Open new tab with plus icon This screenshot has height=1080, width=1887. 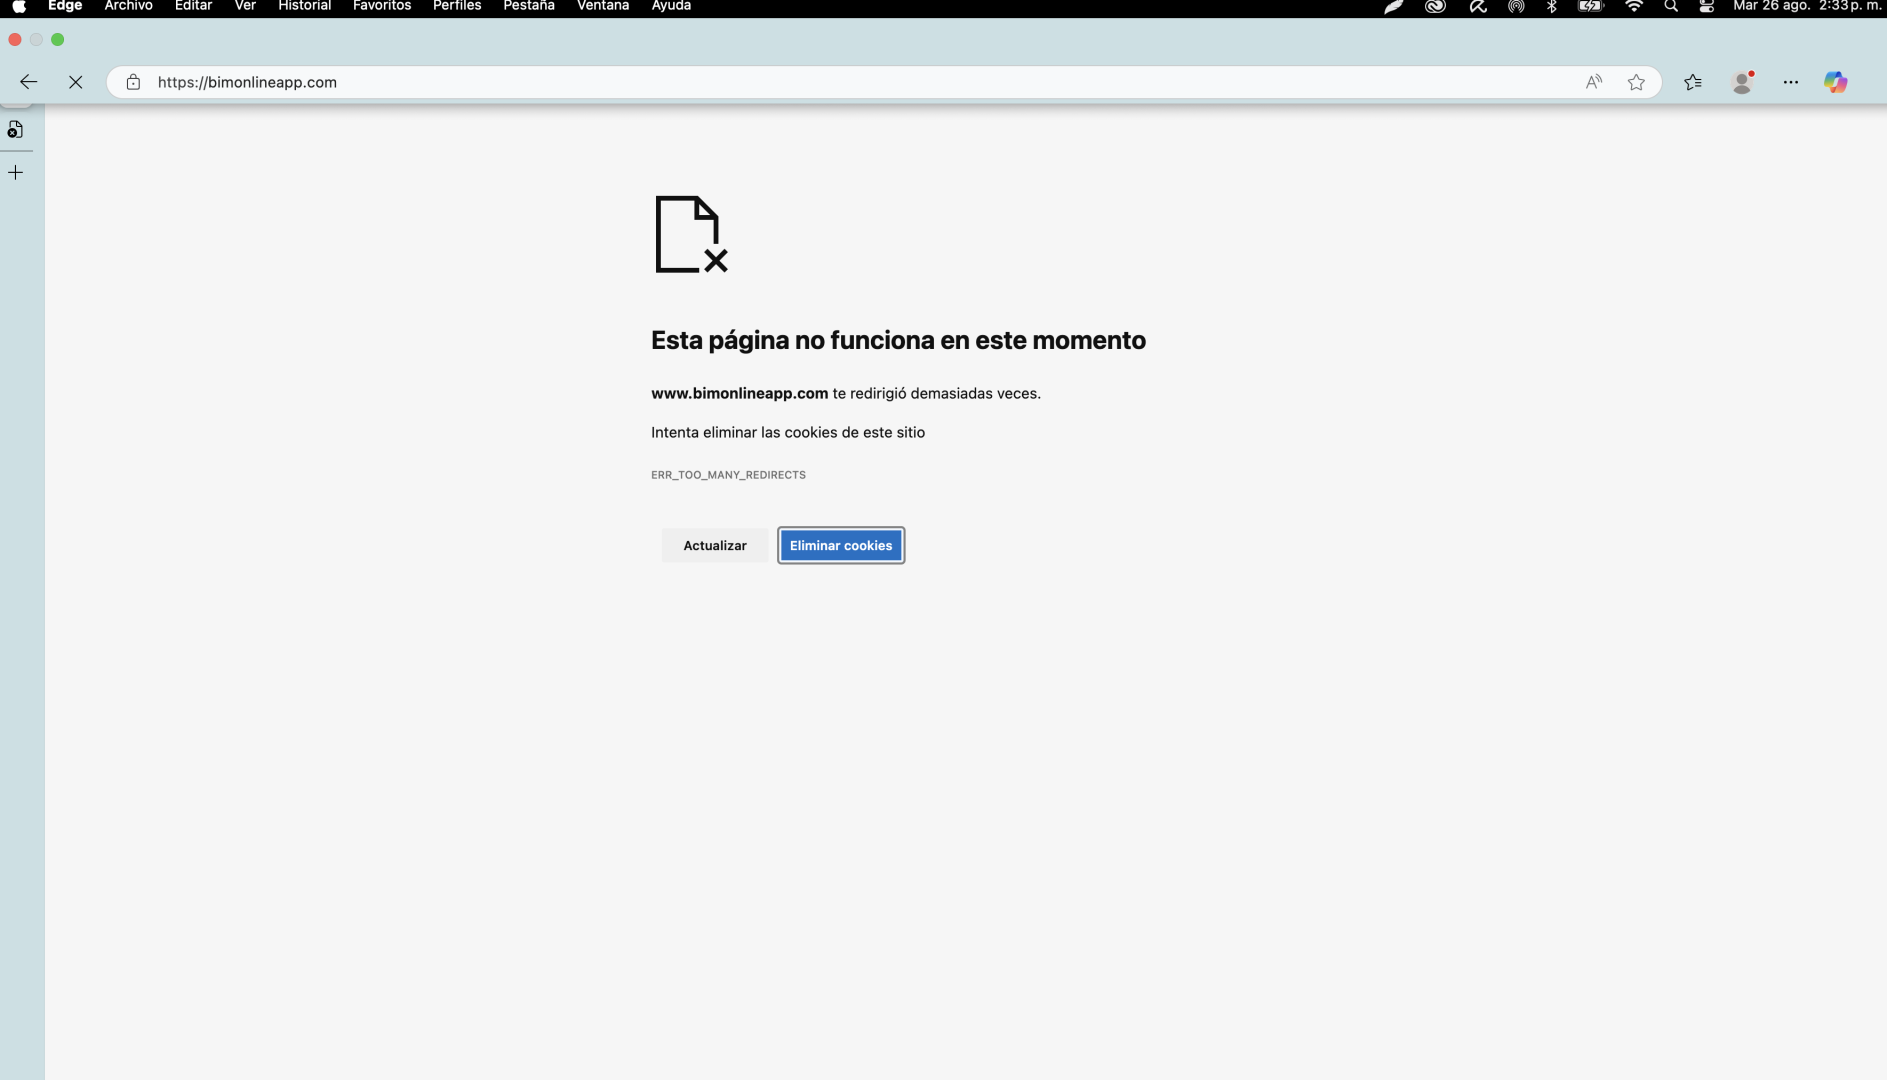tap(16, 173)
